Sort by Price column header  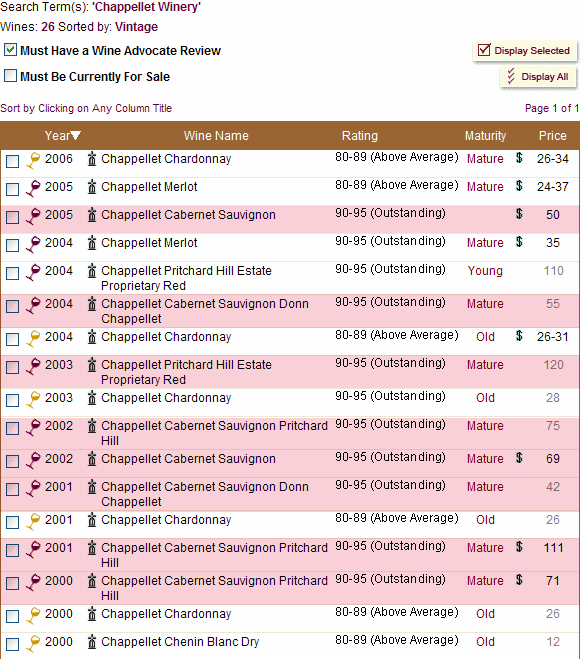[553, 136]
